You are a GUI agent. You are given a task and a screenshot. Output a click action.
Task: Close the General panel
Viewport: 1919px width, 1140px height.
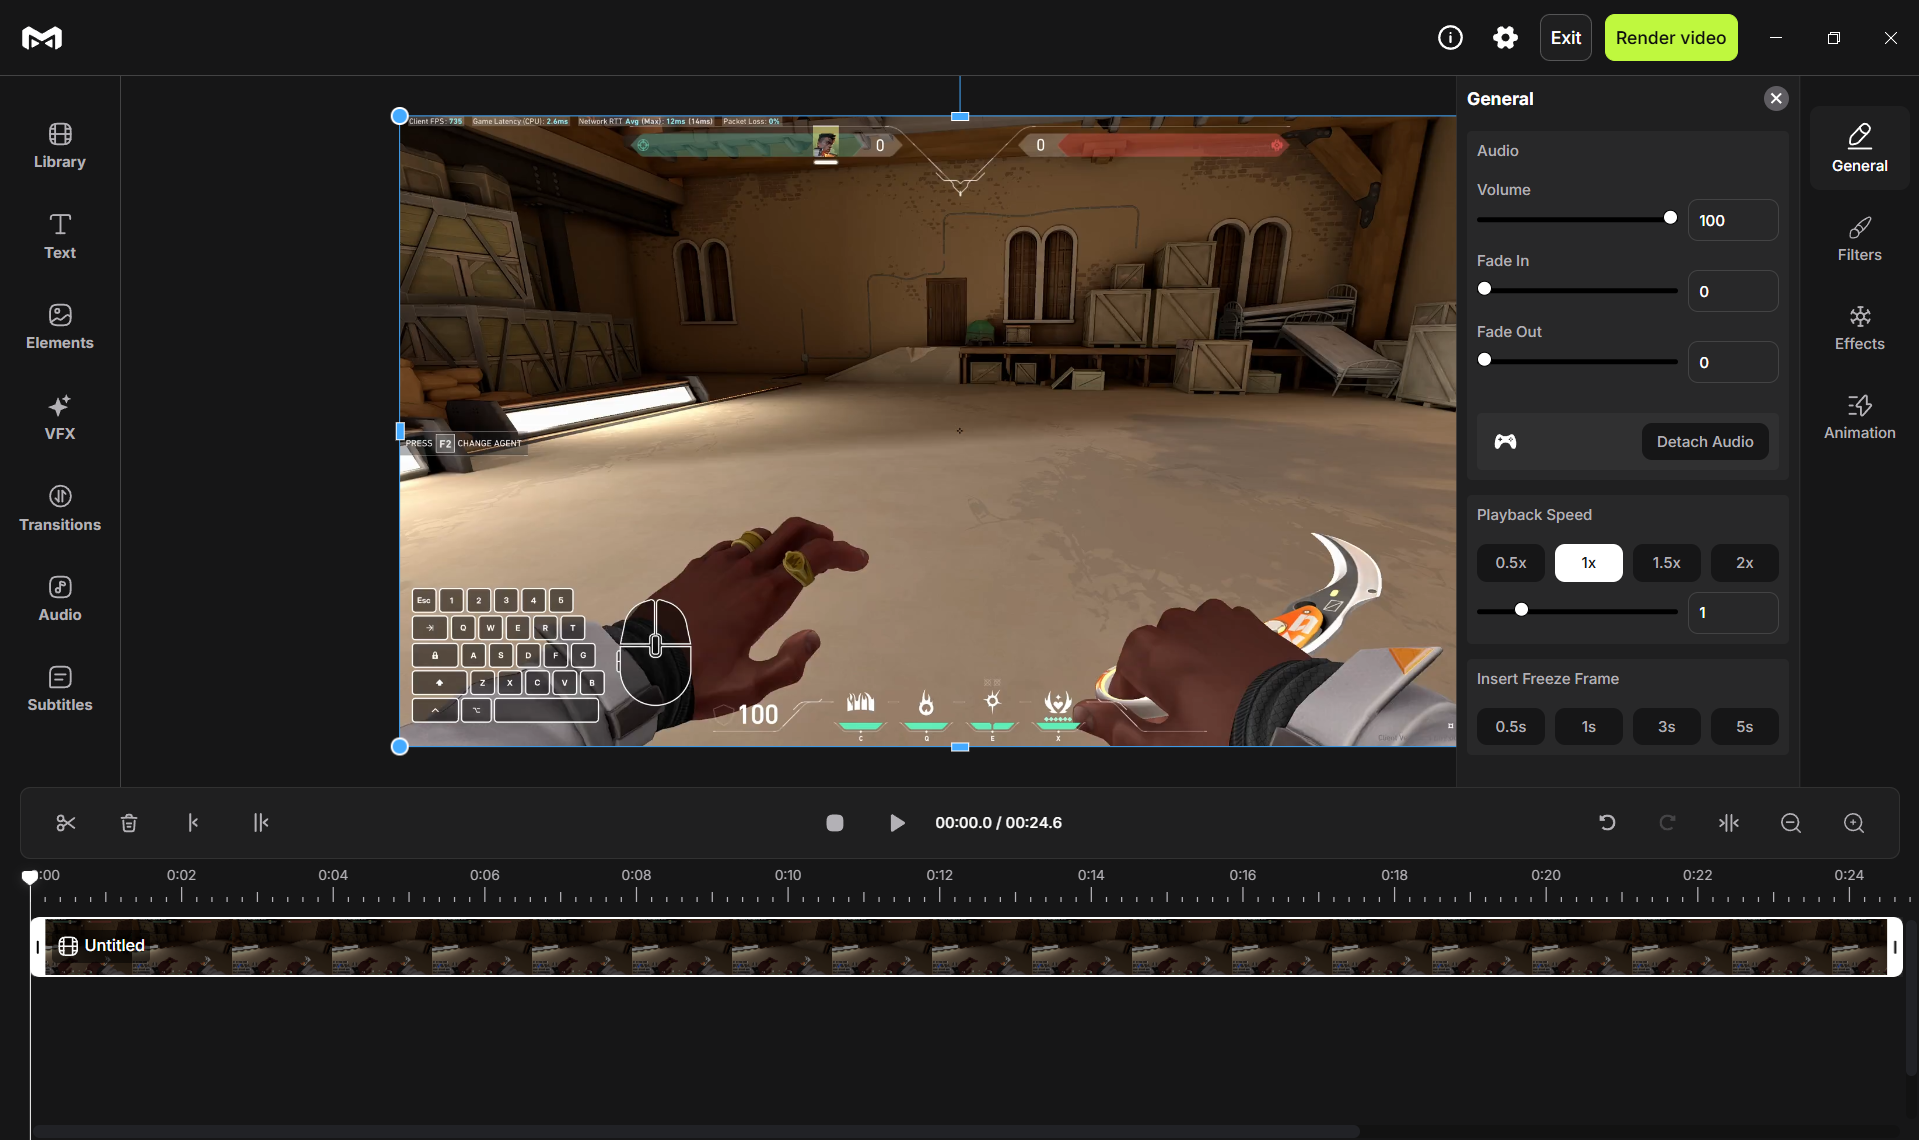1776,98
